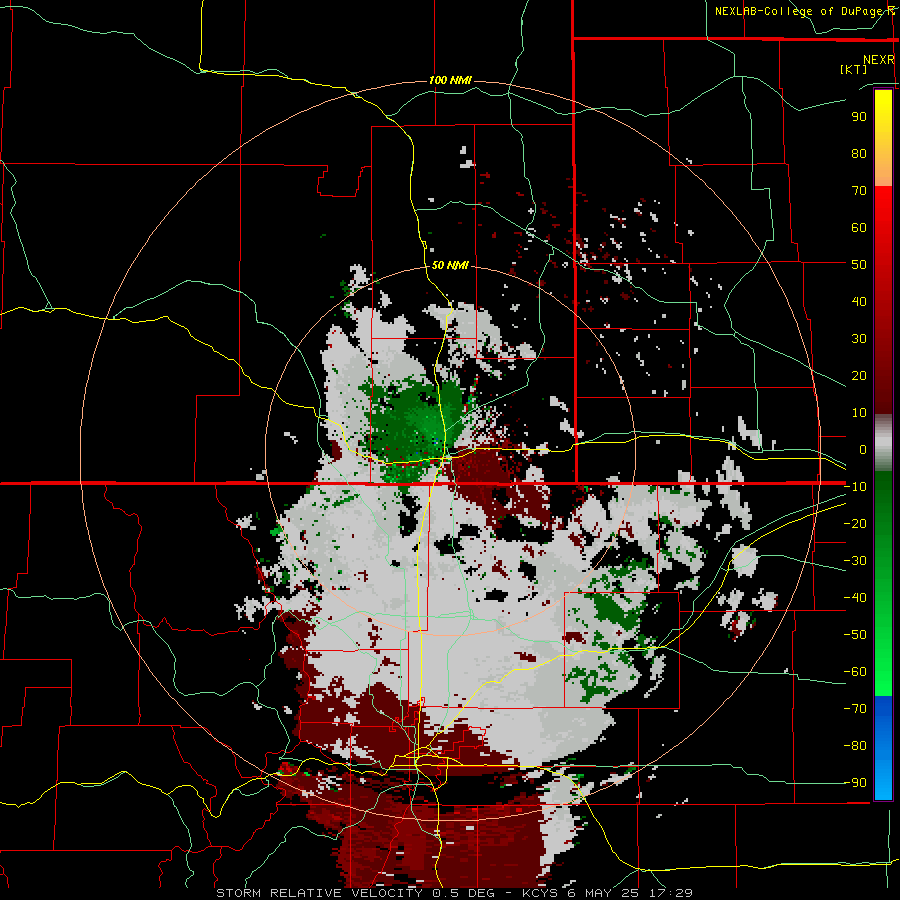Click the NEXLAB-College of DuPage title text
This screenshot has width=900, height=900.
click(x=805, y=11)
